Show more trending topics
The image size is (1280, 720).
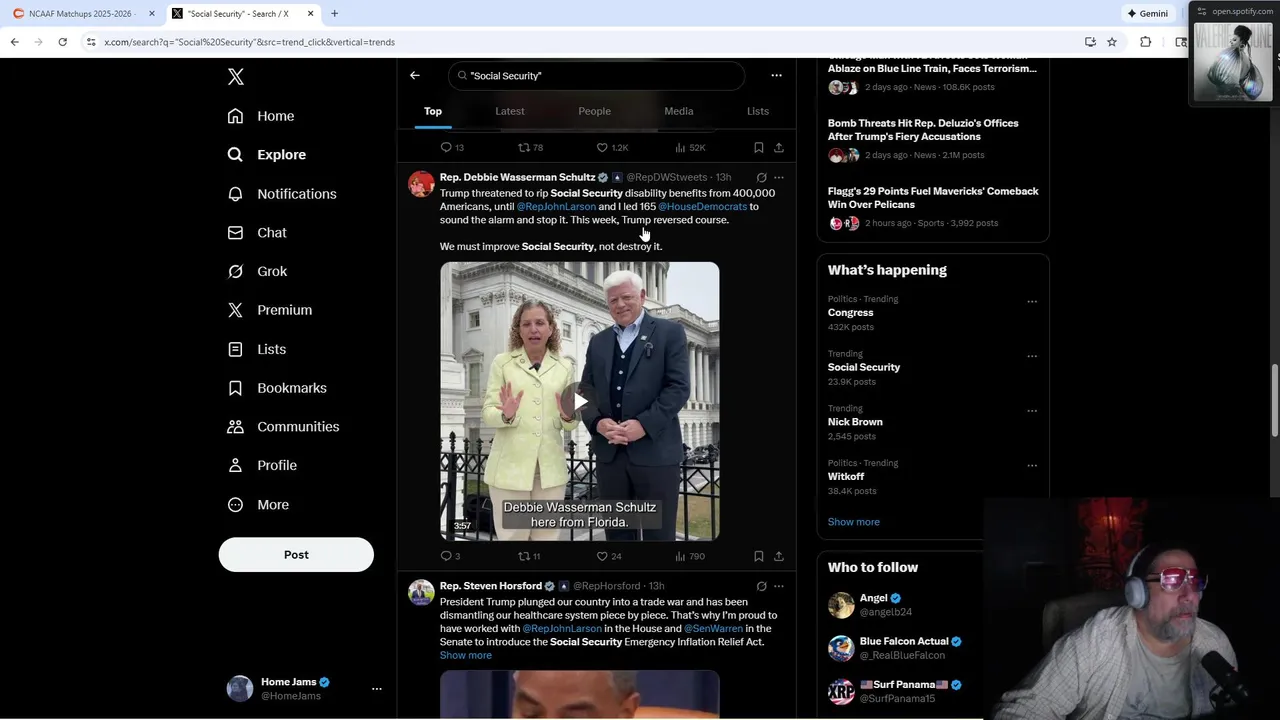point(854,522)
